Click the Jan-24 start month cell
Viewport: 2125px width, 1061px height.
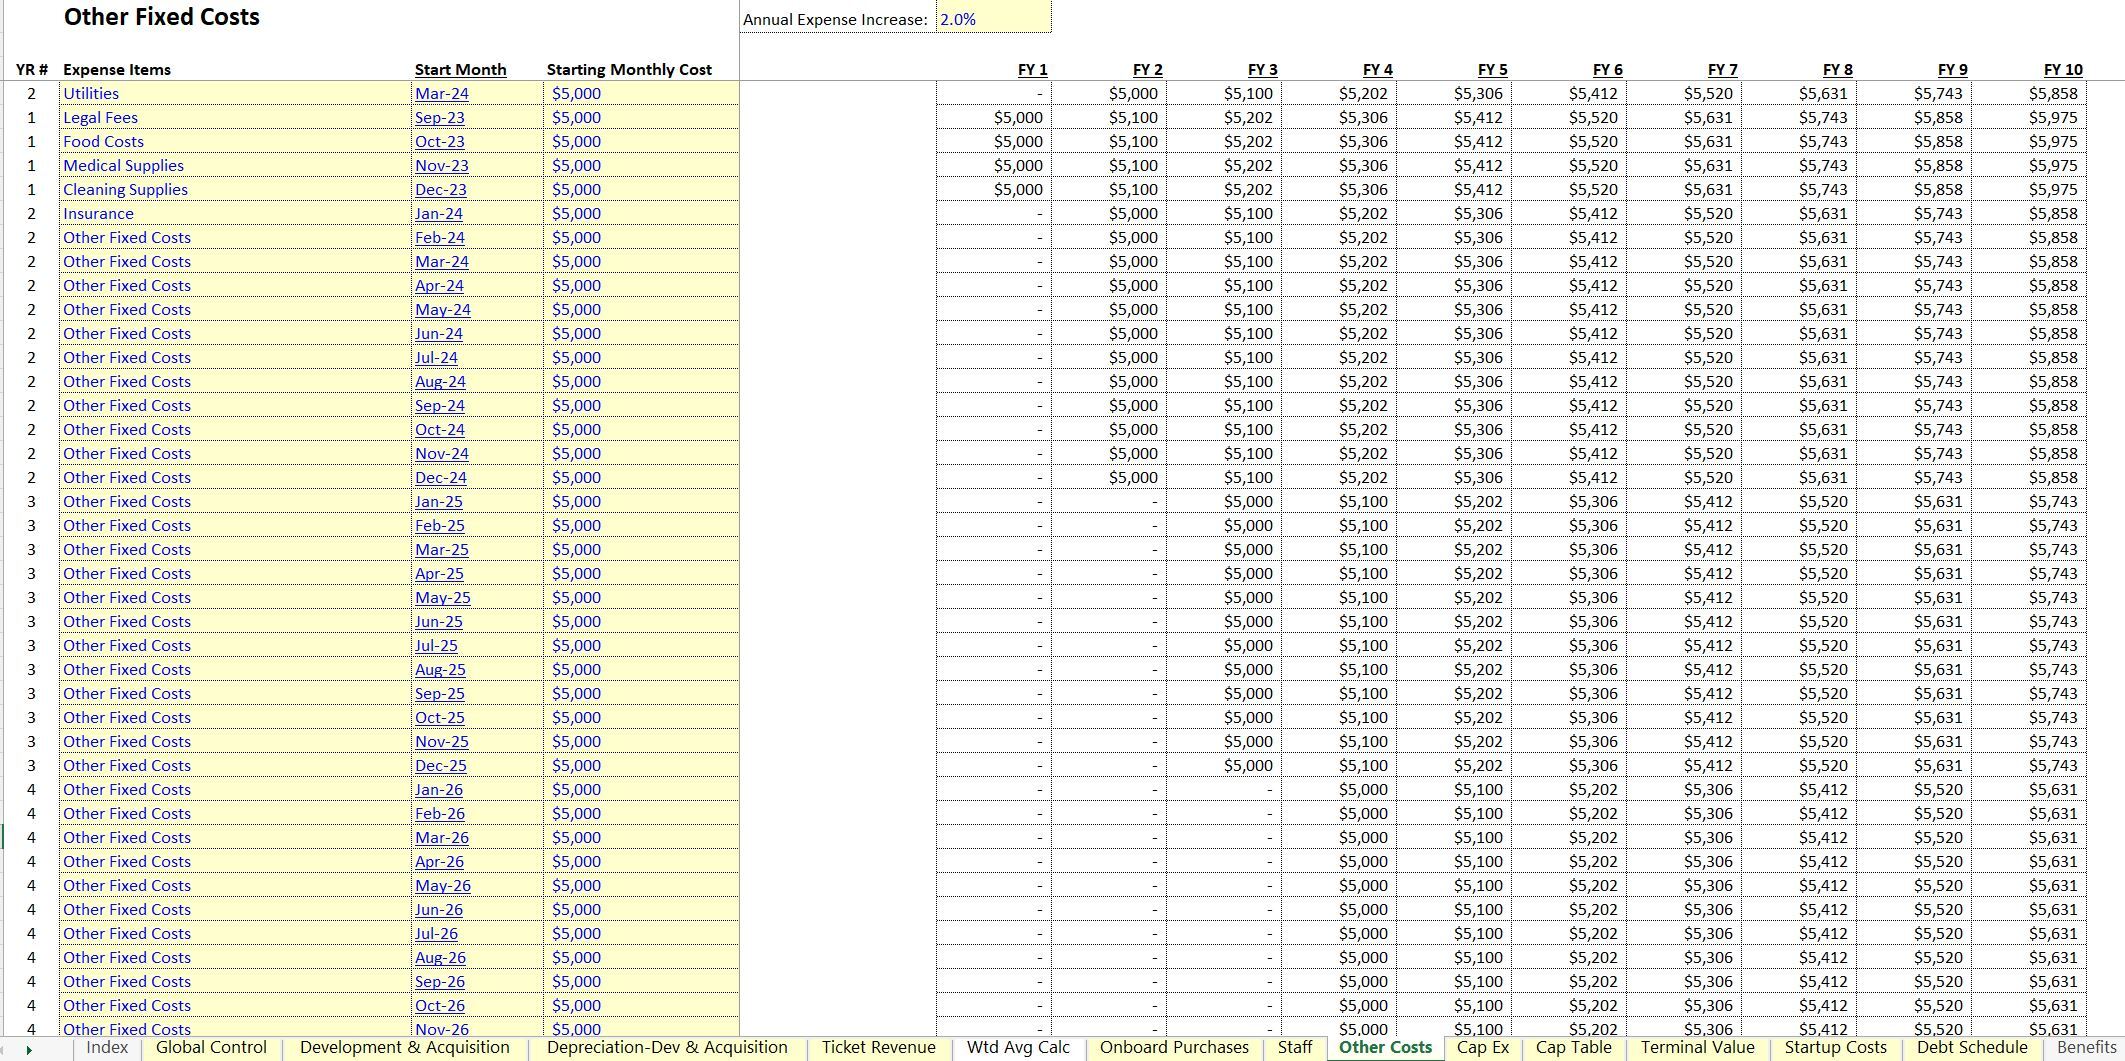pos(477,213)
